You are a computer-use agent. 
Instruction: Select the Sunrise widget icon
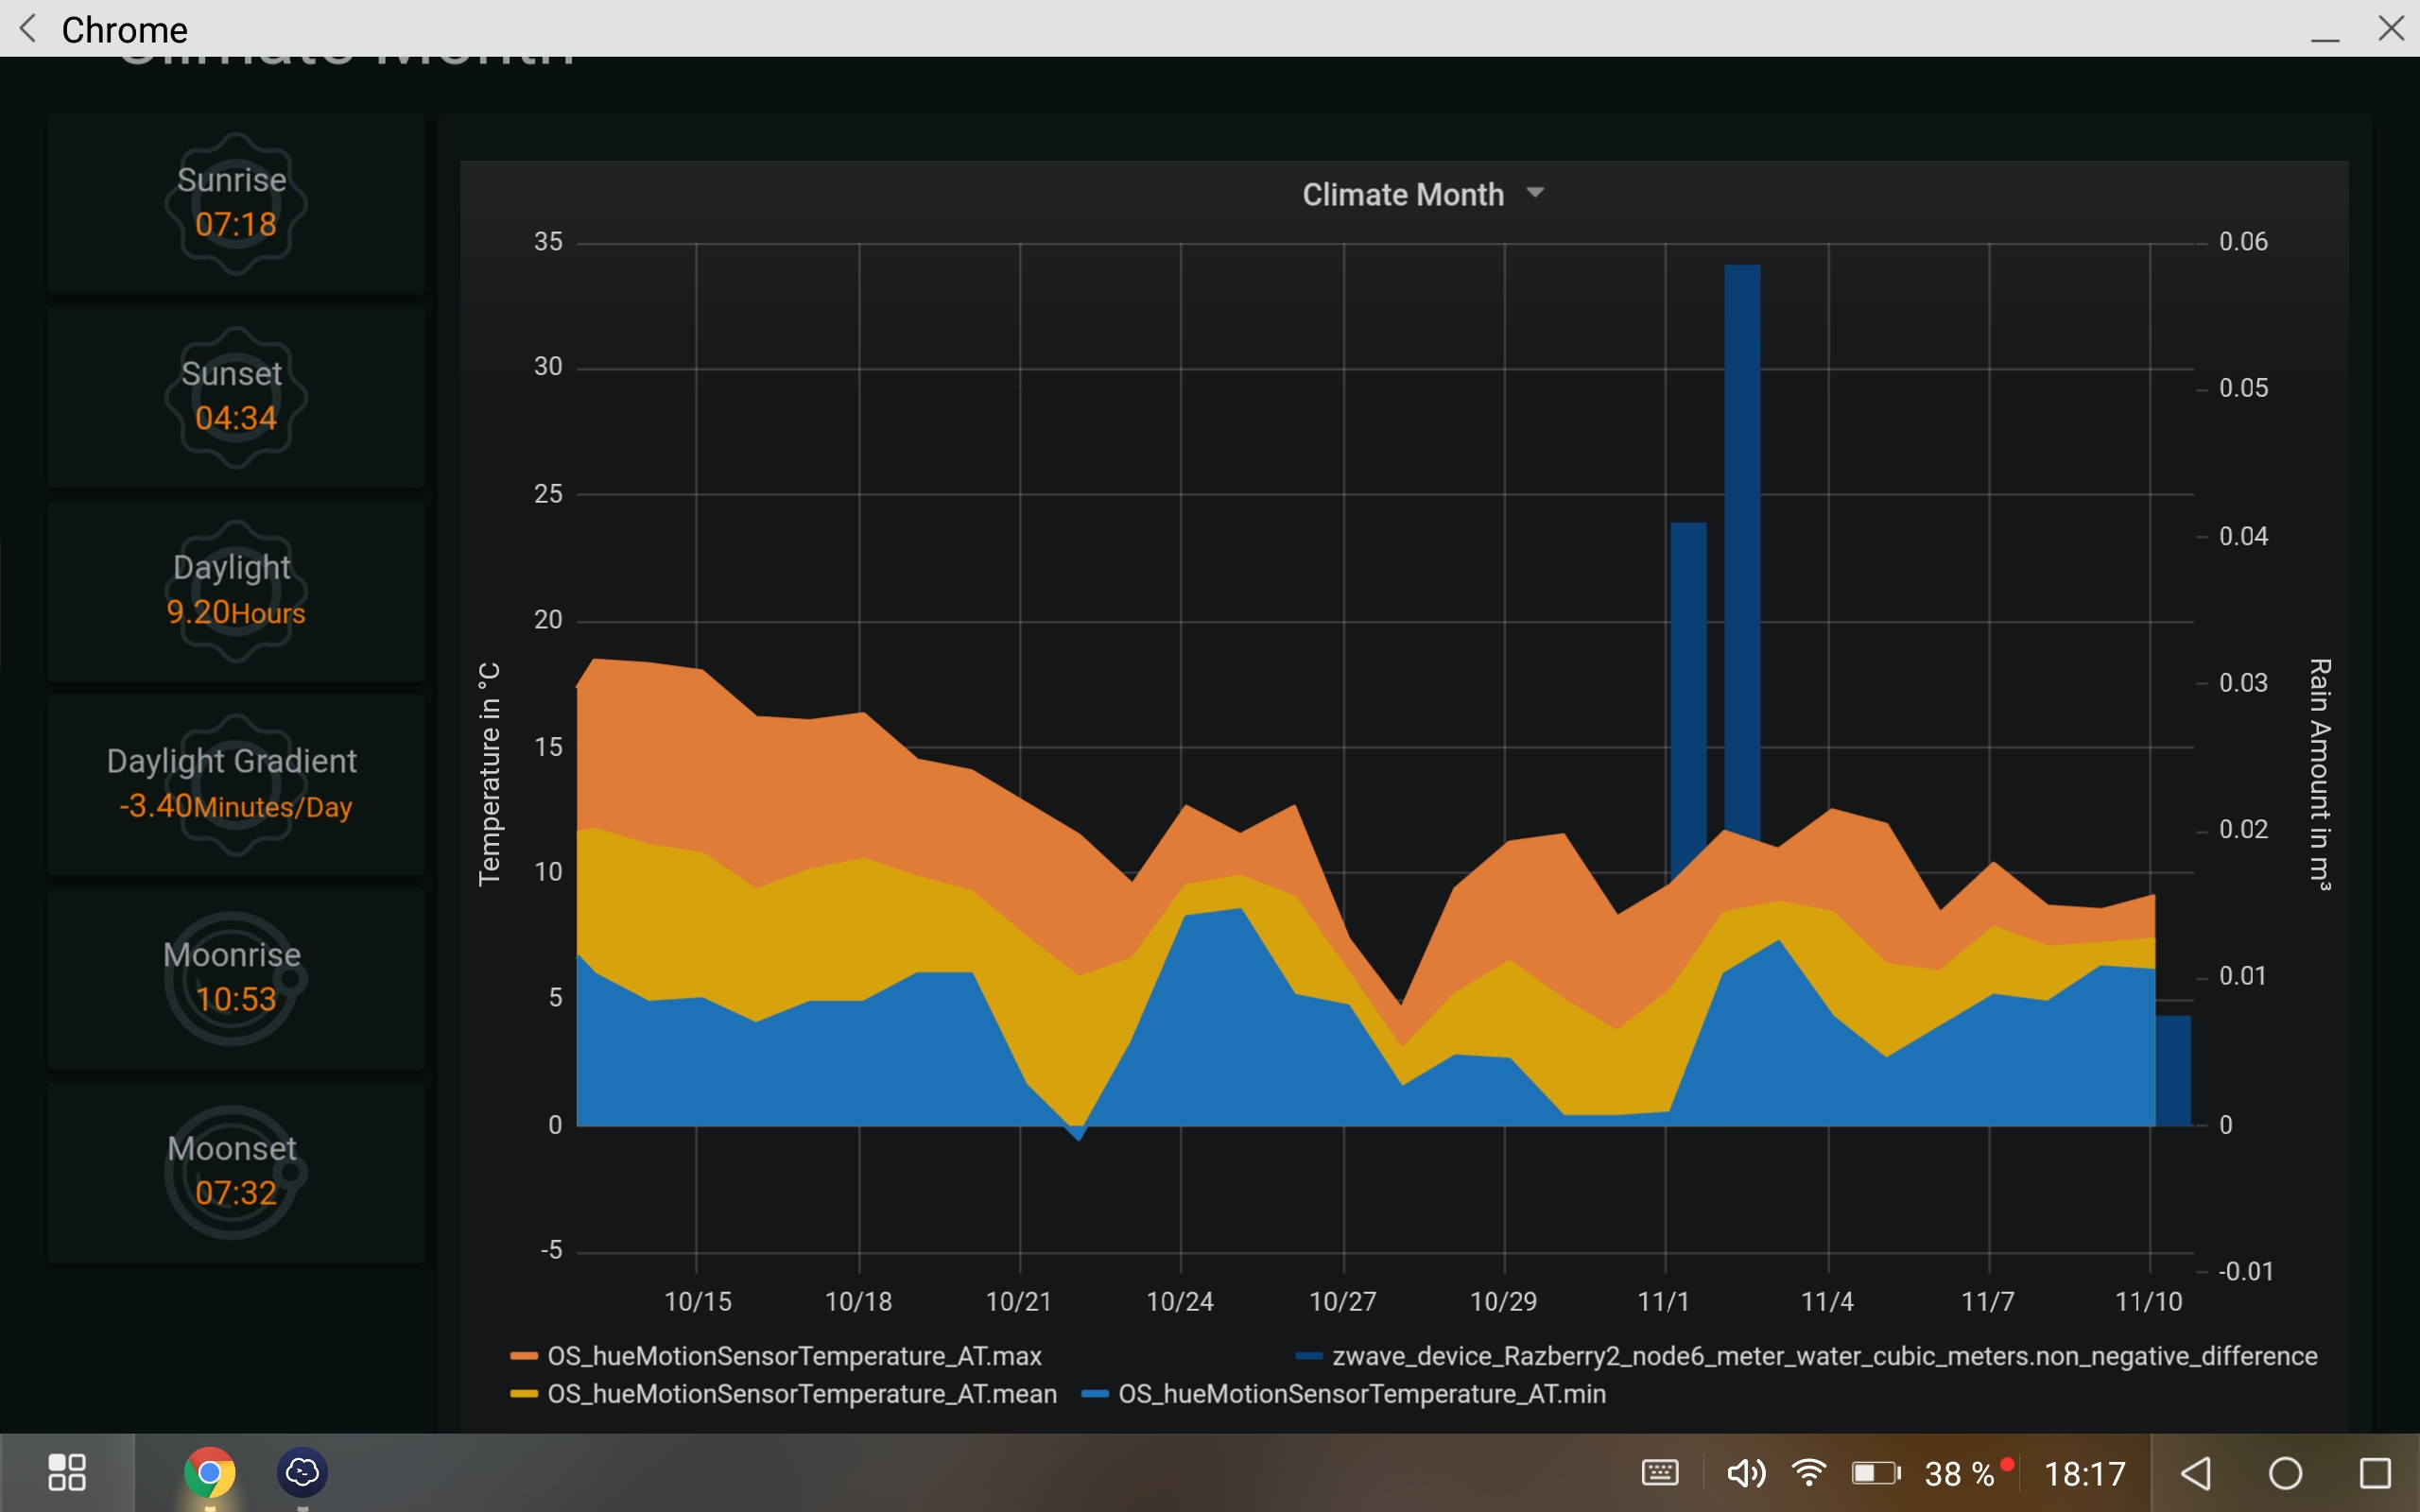[x=232, y=205]
